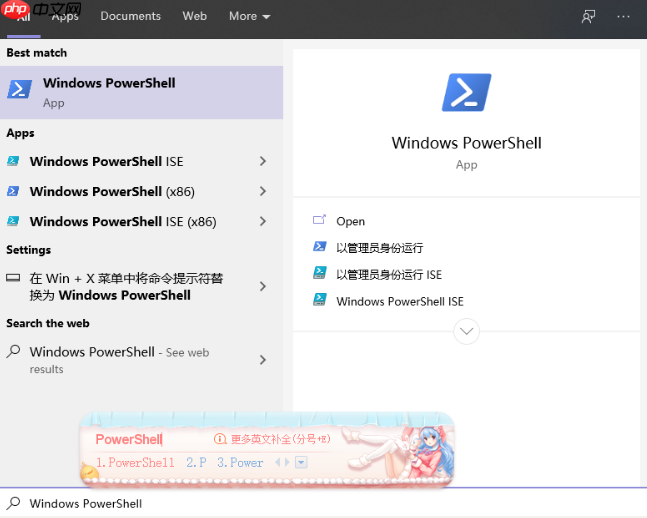Click the run-ISE-as-administrator icon
Image resolution: width=647 pixels, height=518 pixels.
[x=320, y=273]
